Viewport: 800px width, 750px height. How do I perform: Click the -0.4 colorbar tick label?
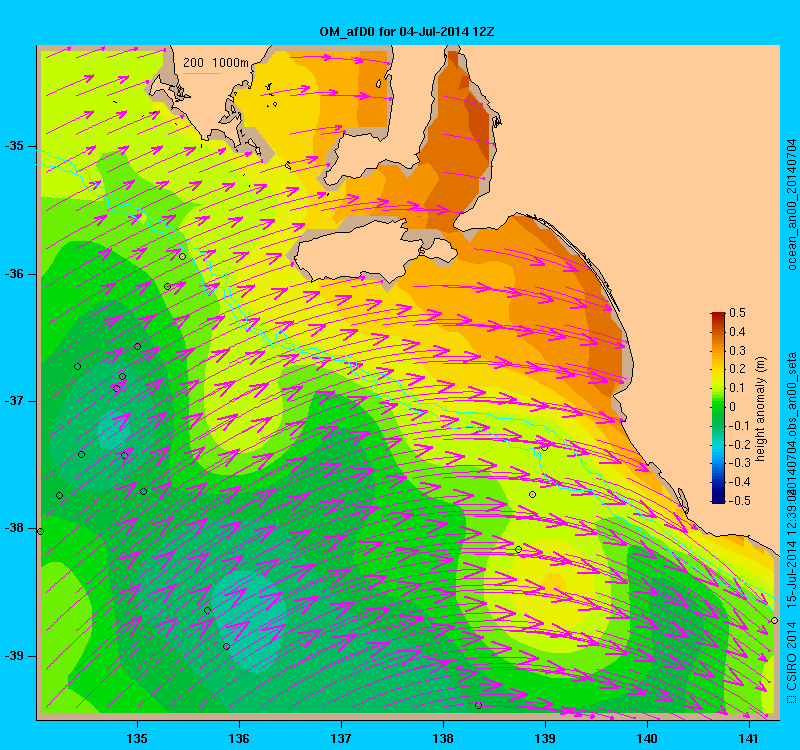click(739, 482)
